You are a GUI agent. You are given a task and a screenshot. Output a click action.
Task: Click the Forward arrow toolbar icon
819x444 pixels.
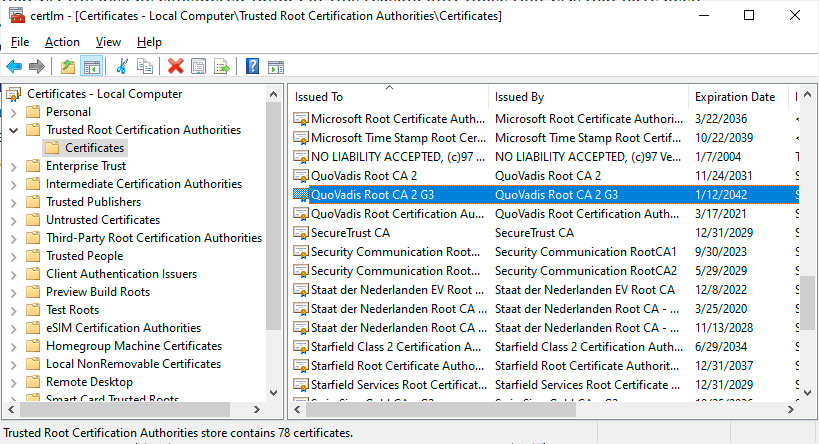tap(37, 66)
